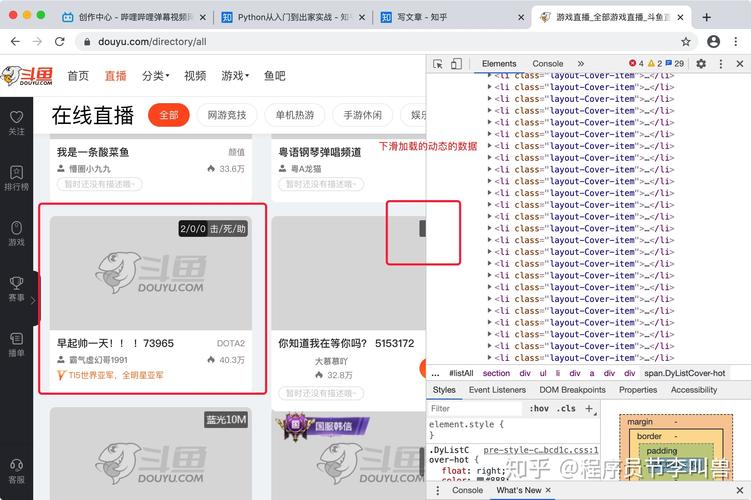The height and width of the screenshot is (500, 751).
Task: Open the Accessibility tab
Action: point(694,390)
